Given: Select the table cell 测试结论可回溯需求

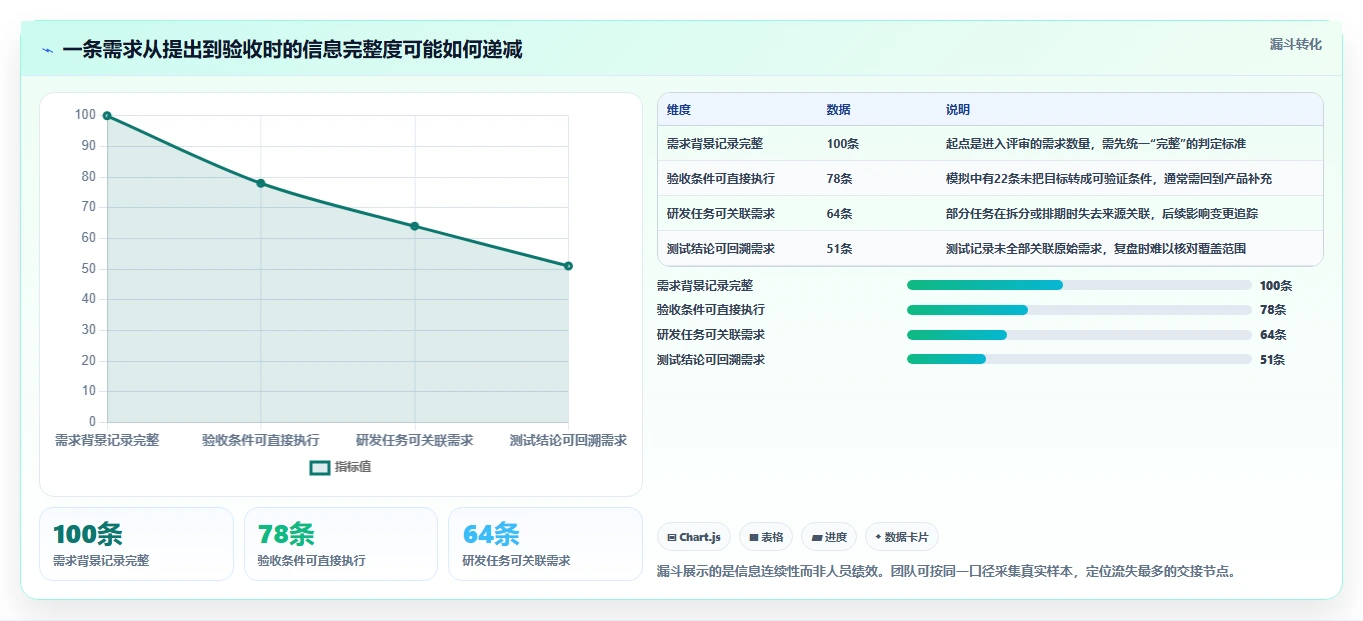Looking at the screenshot, I should tap(721, 249).
